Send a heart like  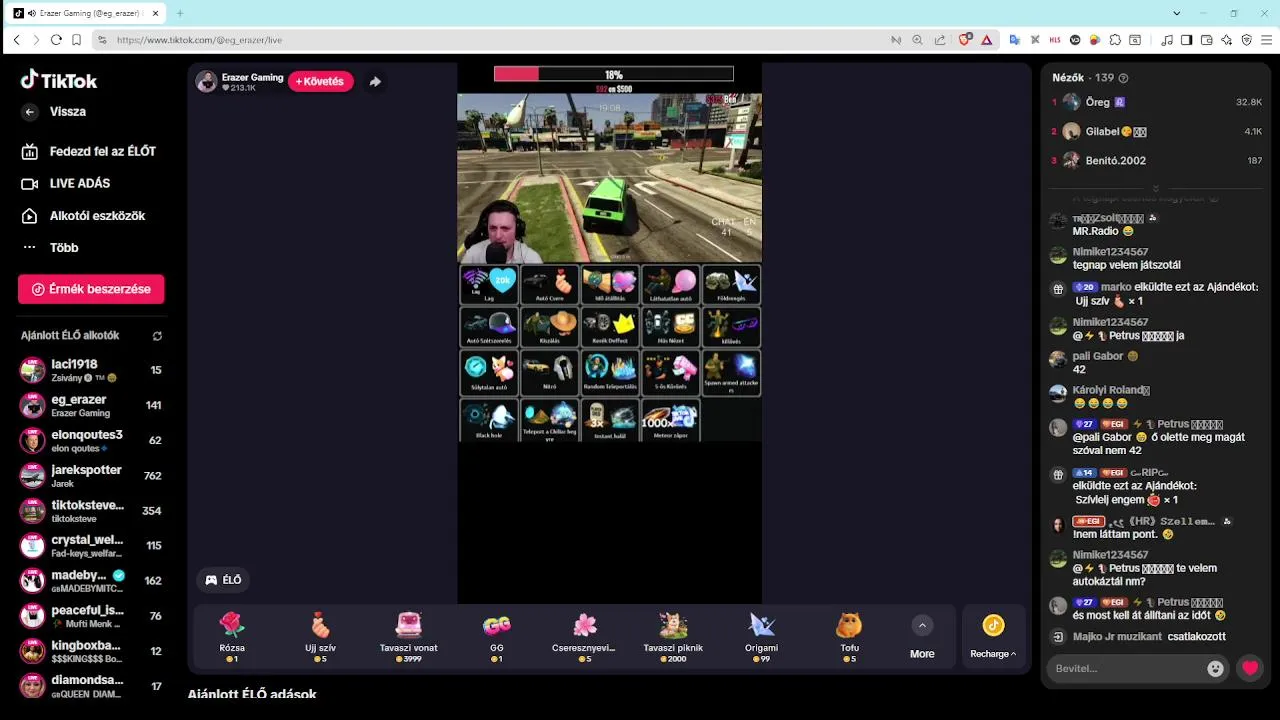coord(1250,668)
